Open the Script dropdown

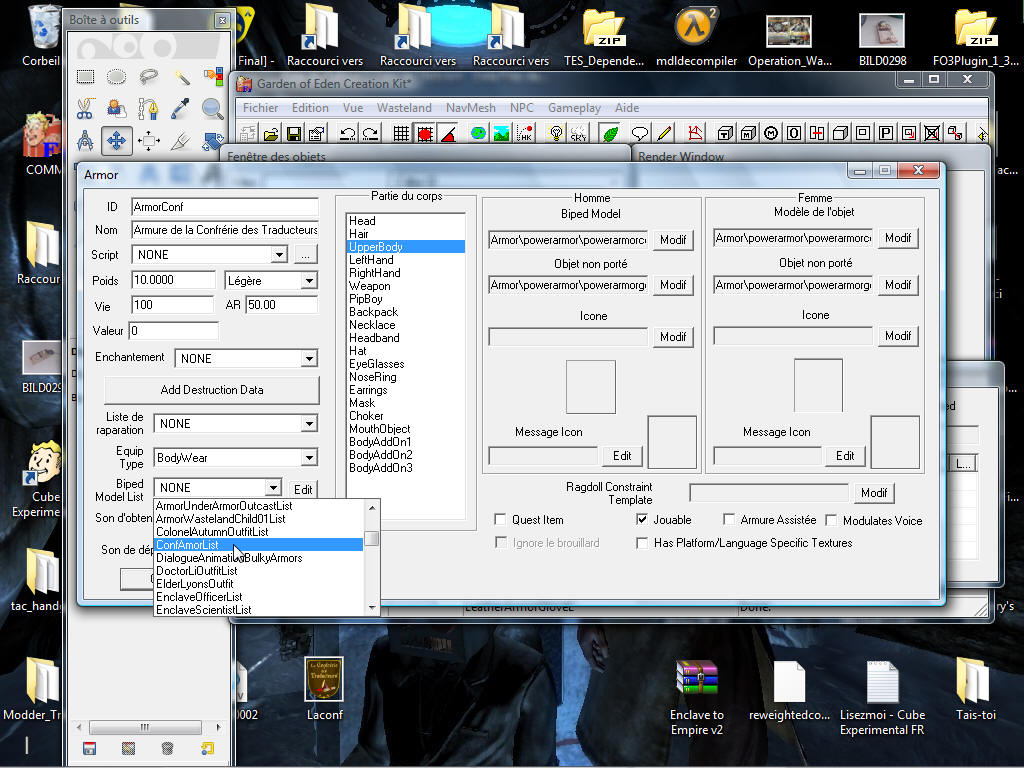pyautogui.click(x=280, y=255)
